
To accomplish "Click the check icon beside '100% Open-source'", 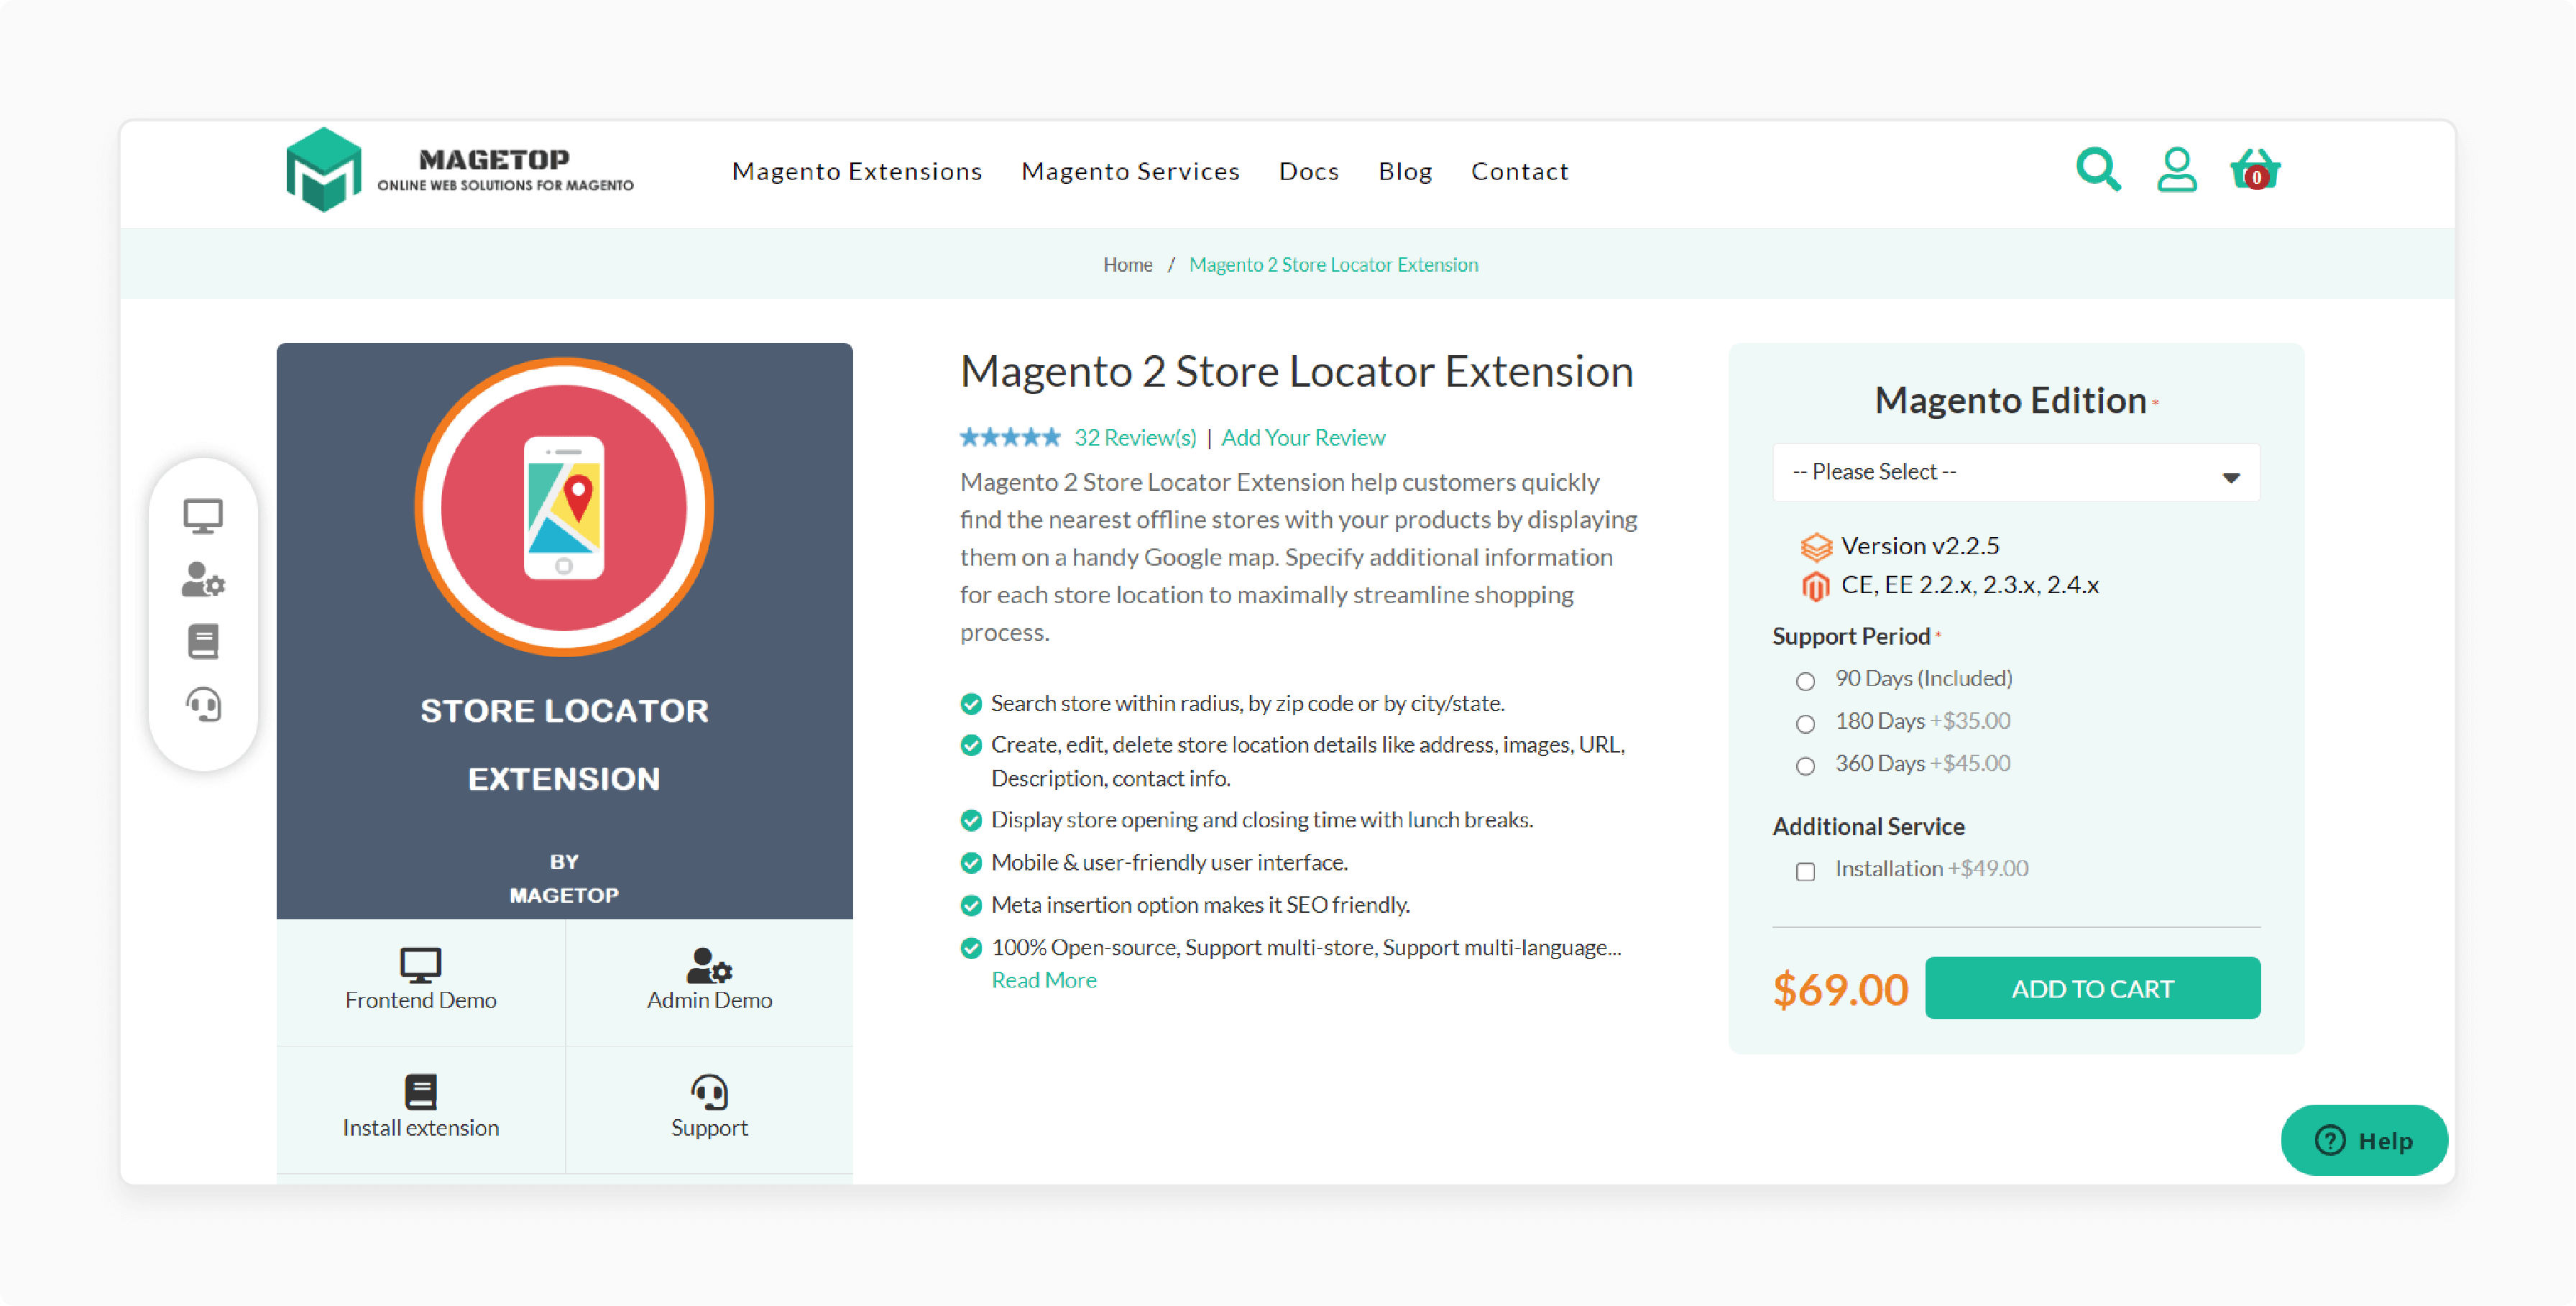I will click(970, 948).
